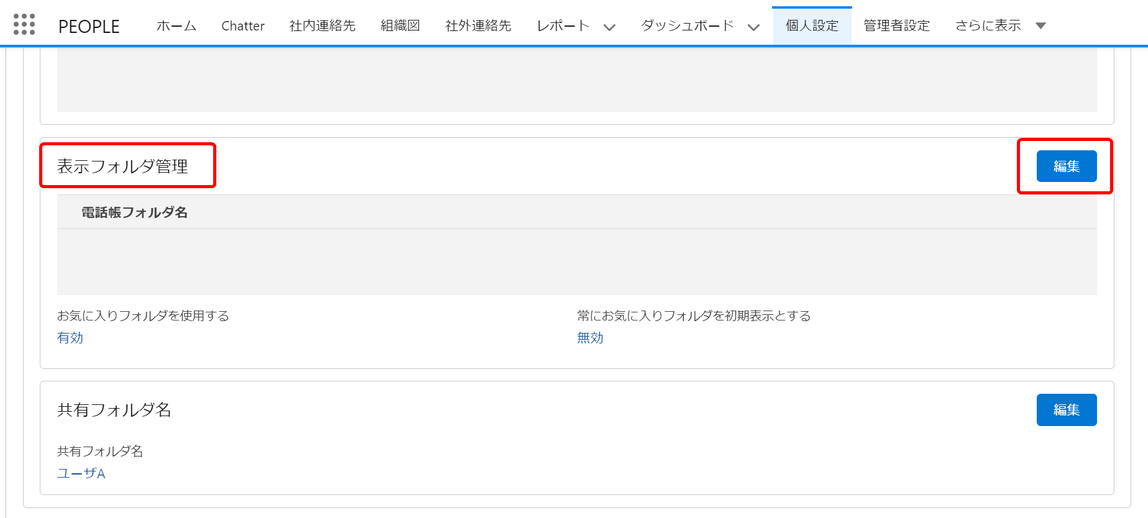The height and width of the screenshot is (518, 1148).
Task: Open the ダッシュボード tab
Action: coord(687,26)
